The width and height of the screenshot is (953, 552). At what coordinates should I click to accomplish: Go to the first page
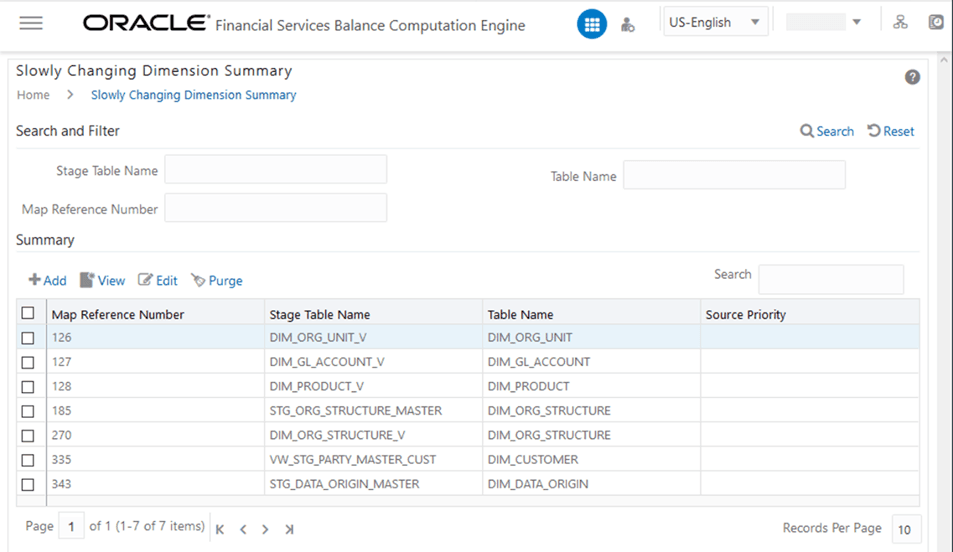click(x=220, y=530)
